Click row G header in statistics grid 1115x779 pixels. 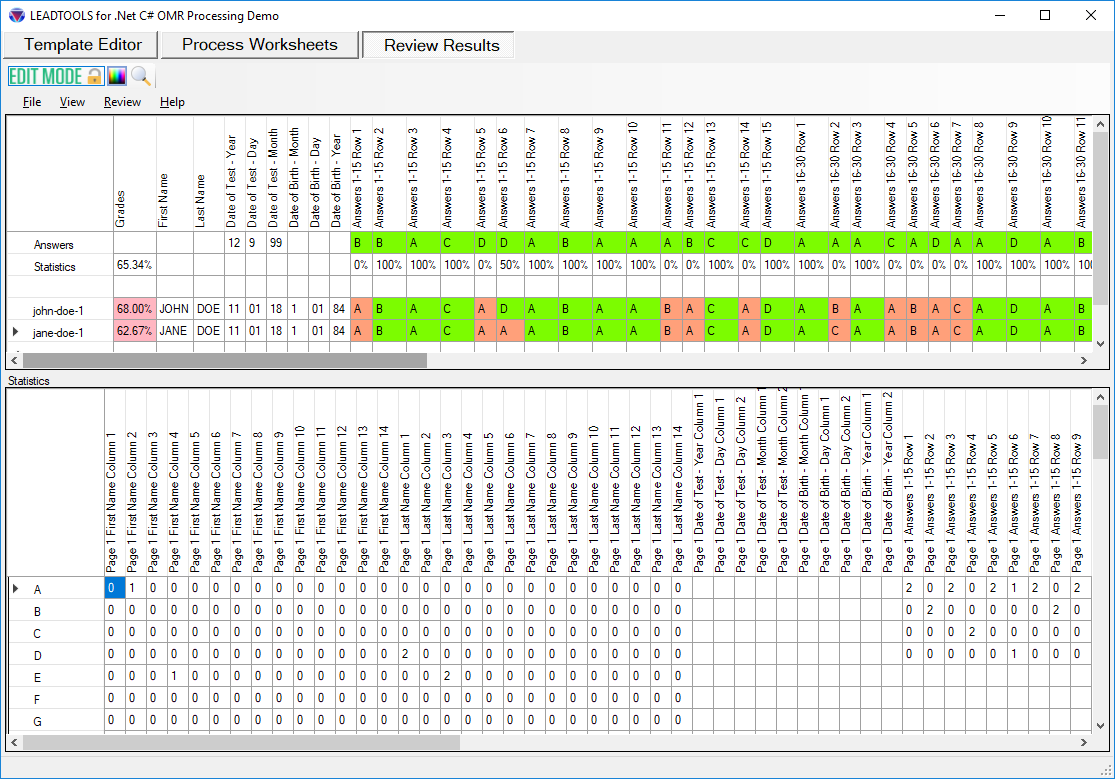(55, 721)
